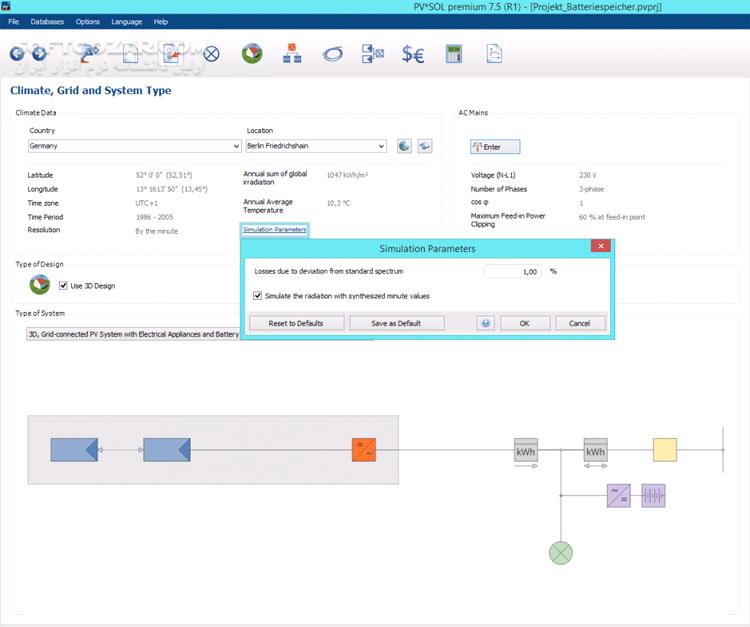Select the purple battery inverter symbol
The image size is (750, 627).
619,495
